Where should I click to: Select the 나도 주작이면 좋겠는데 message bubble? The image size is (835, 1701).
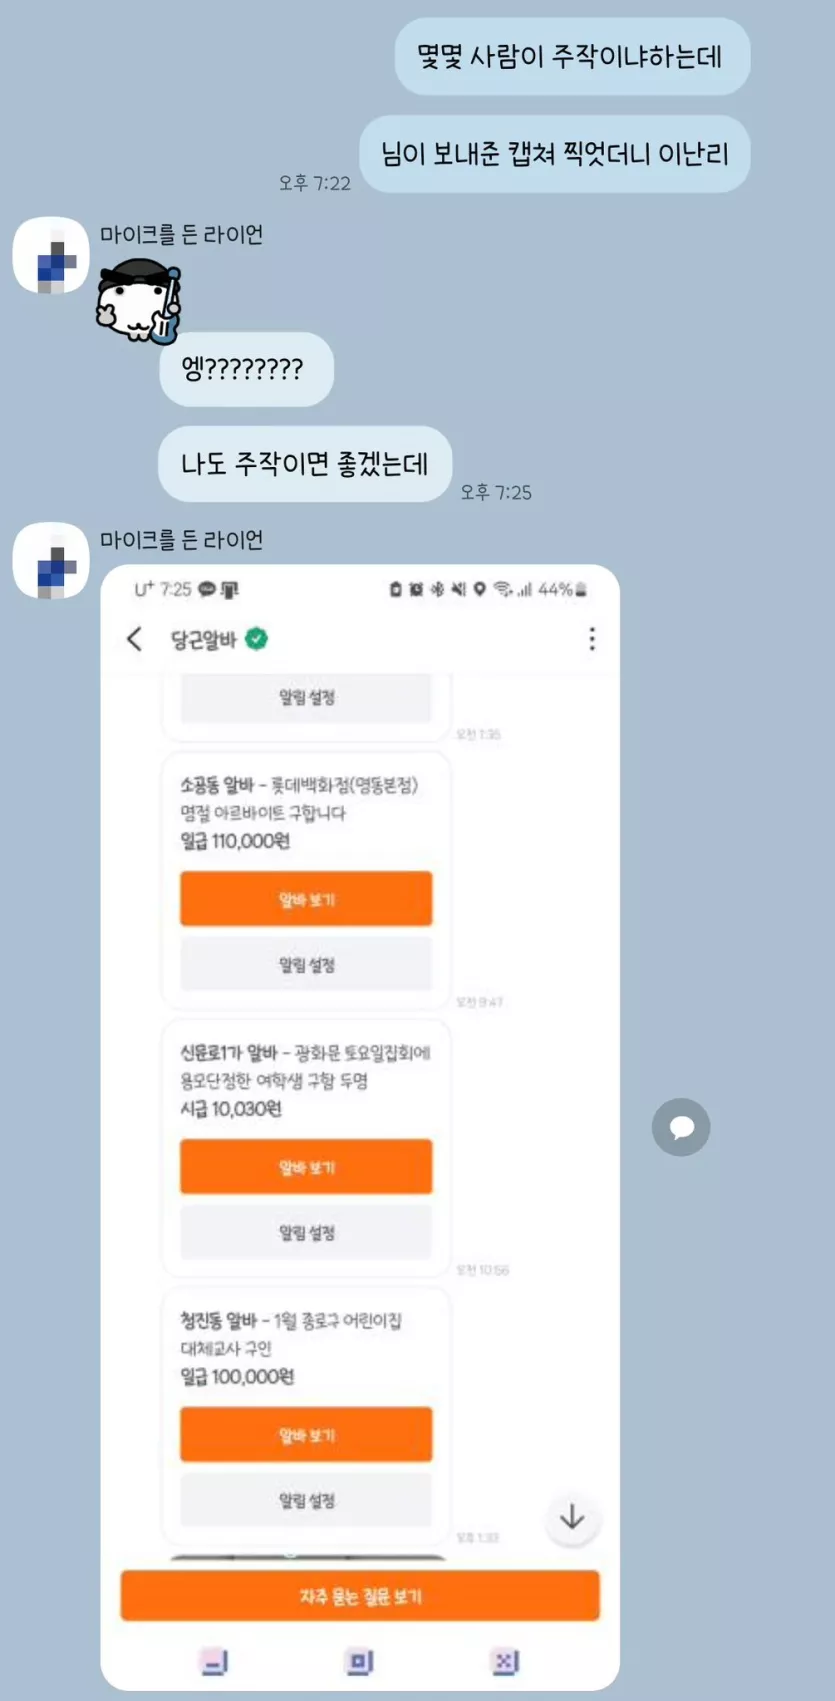[305, 464]
